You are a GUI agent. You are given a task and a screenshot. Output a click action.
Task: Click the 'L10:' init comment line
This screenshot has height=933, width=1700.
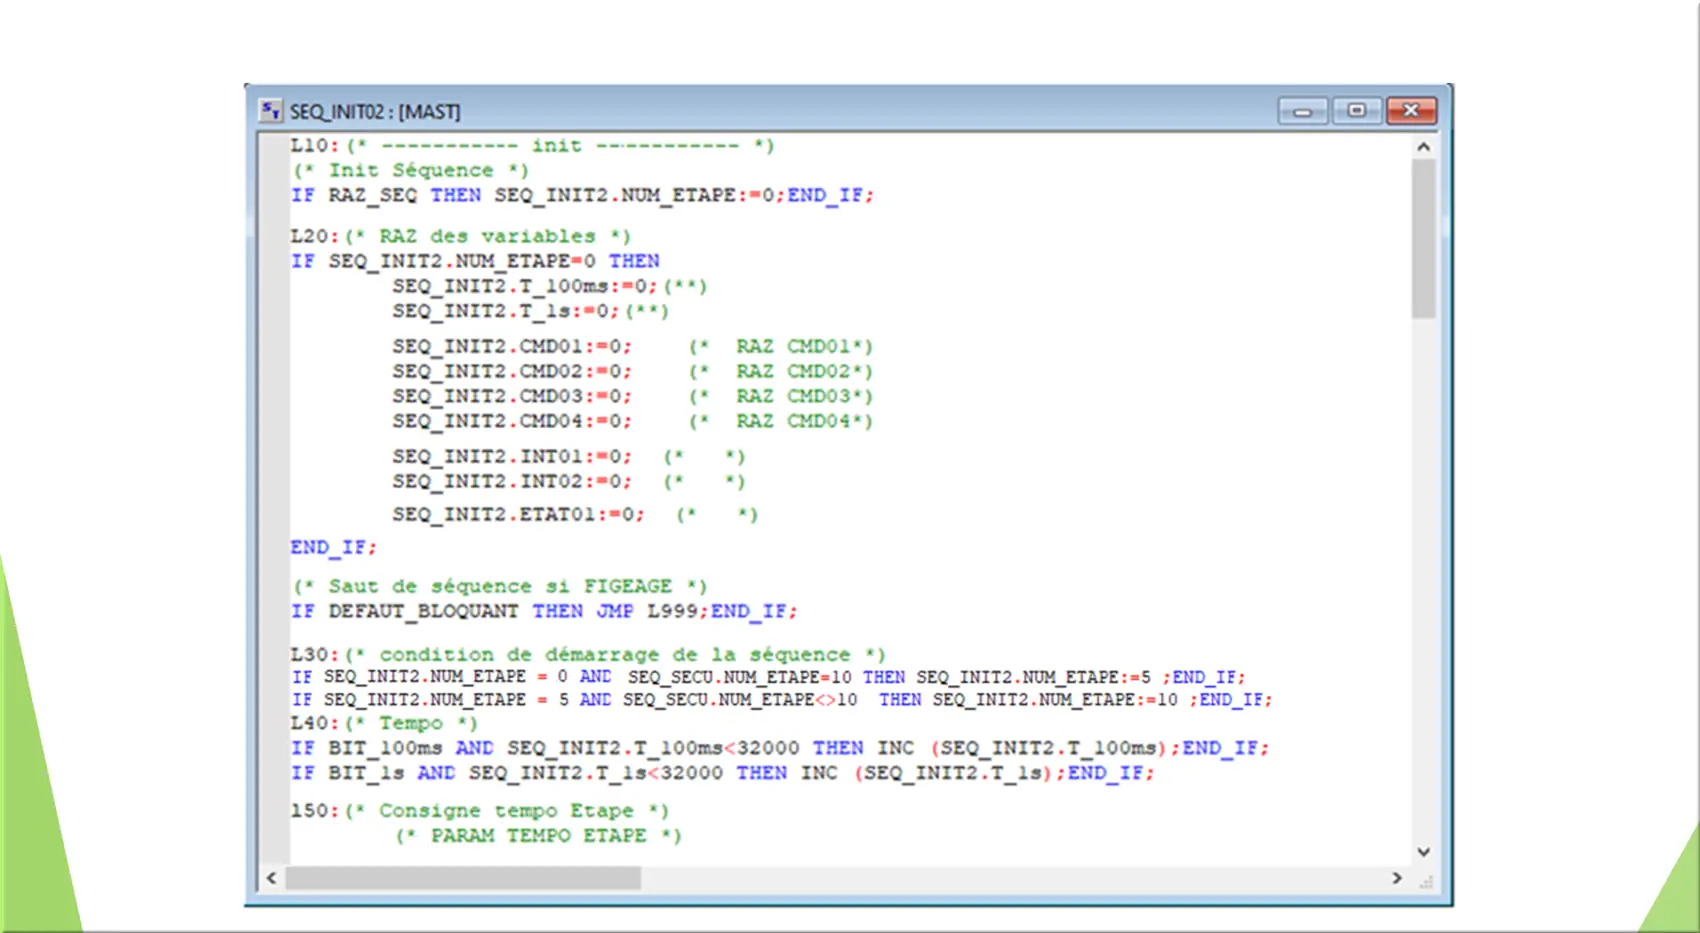[533, 146]
